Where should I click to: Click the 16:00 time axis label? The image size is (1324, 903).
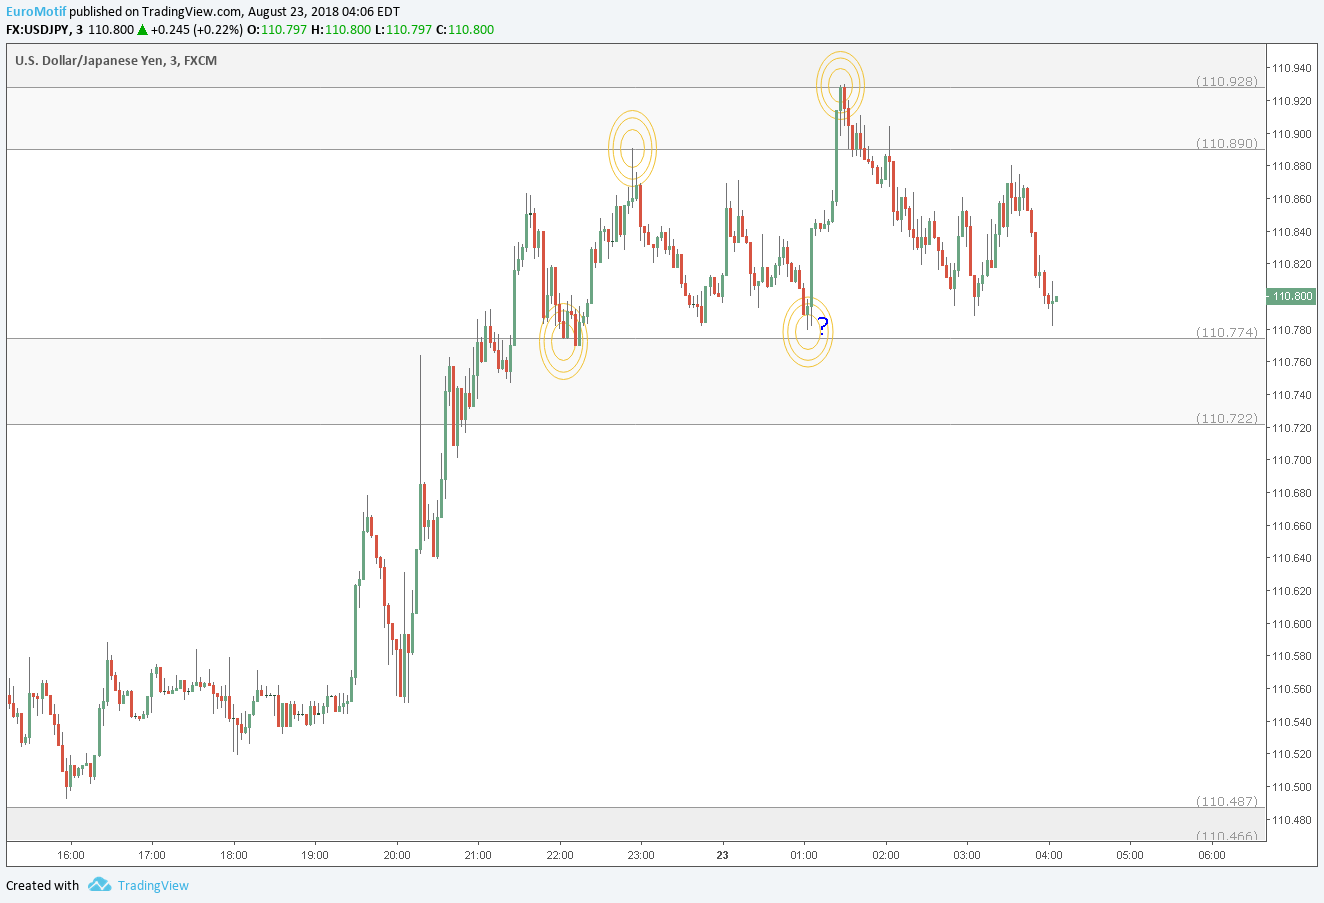[x=70, y=855]
